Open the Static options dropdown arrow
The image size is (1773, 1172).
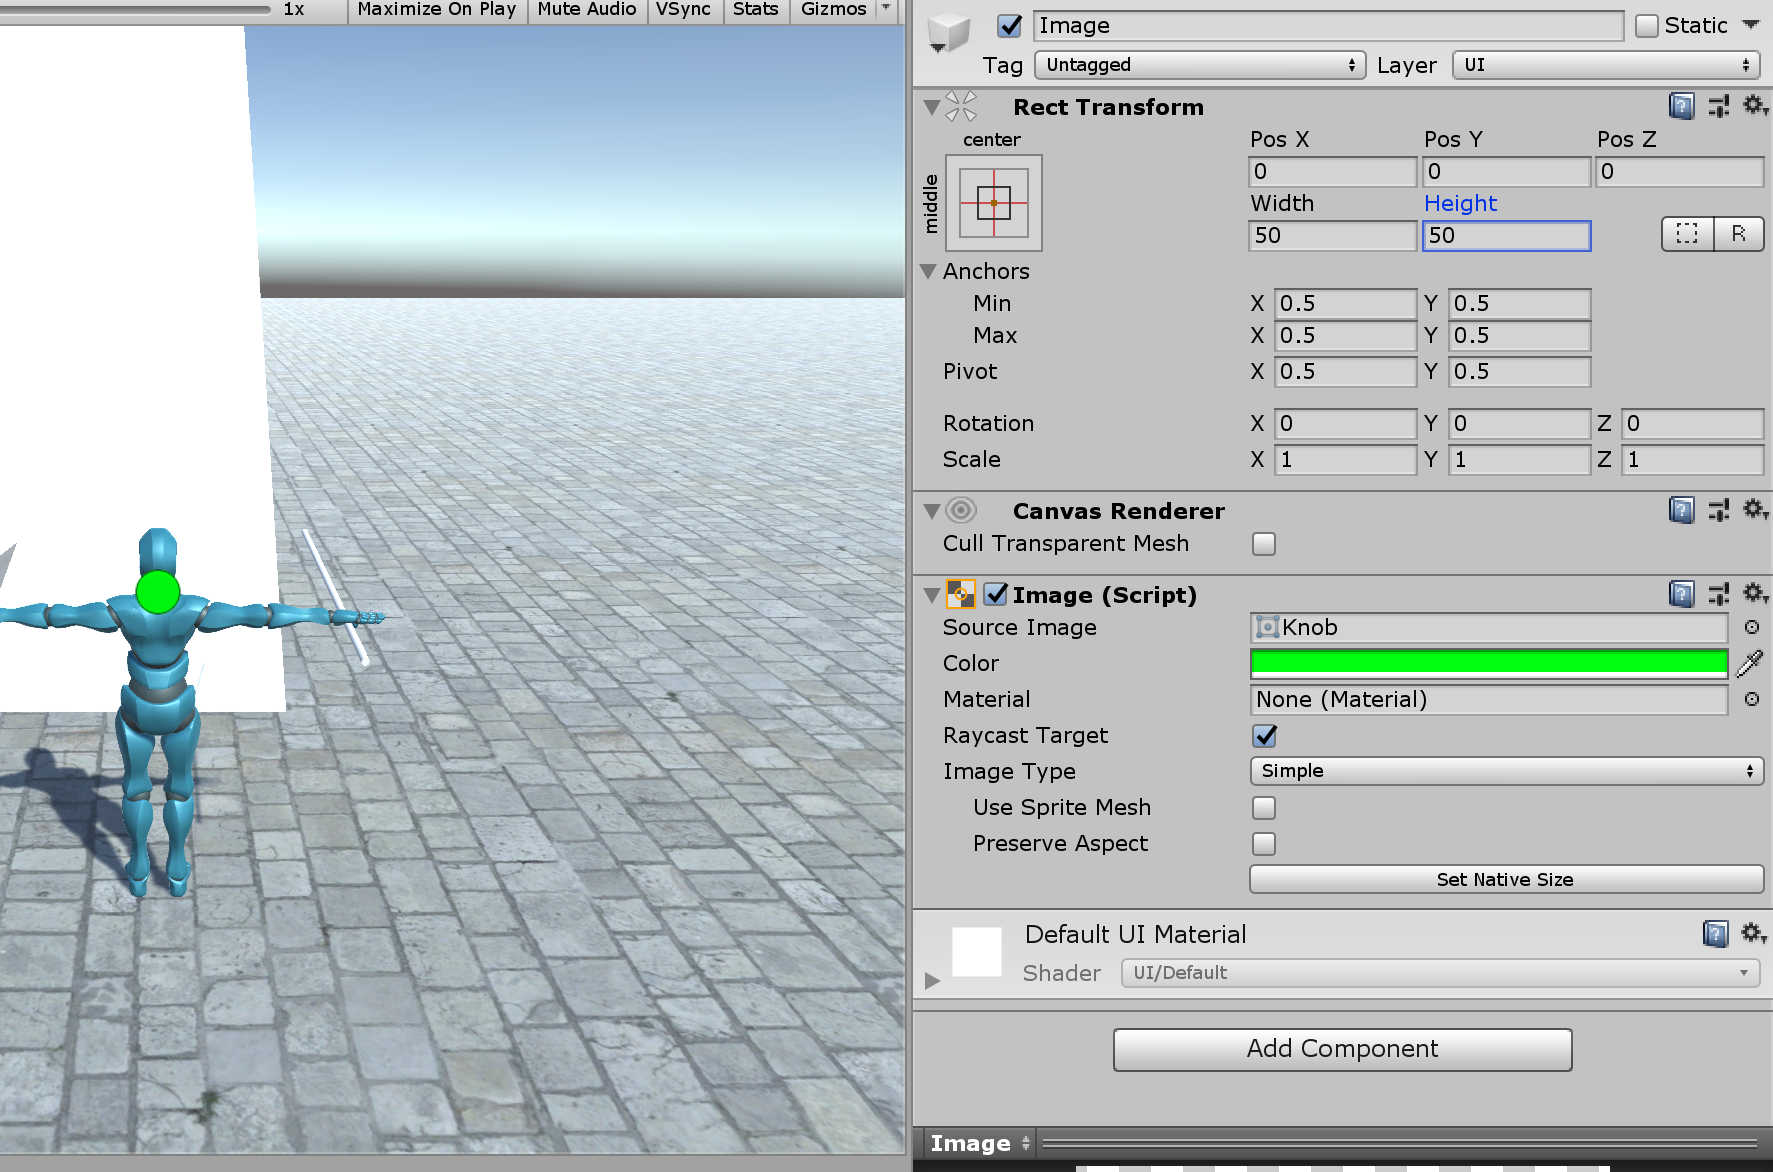click(x=1750, y=25)
